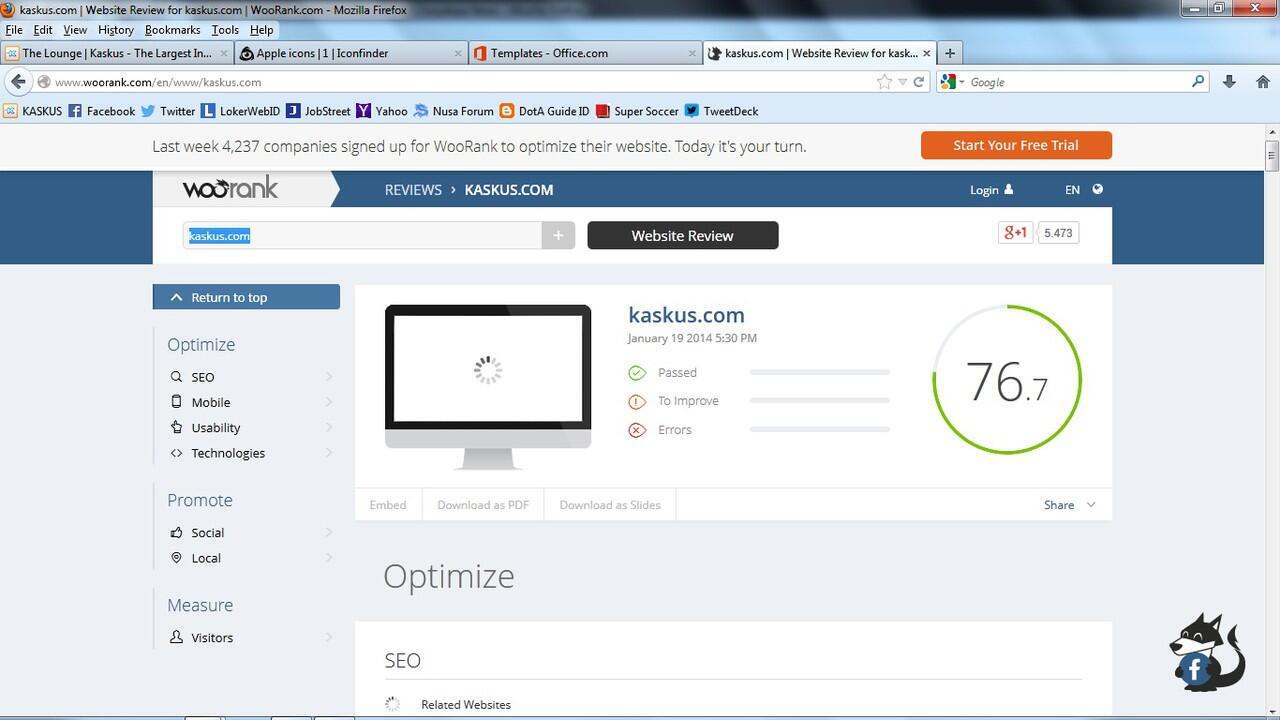Click the search magnifier in the Google box

pyautogui.click(x=1198, y=82)
